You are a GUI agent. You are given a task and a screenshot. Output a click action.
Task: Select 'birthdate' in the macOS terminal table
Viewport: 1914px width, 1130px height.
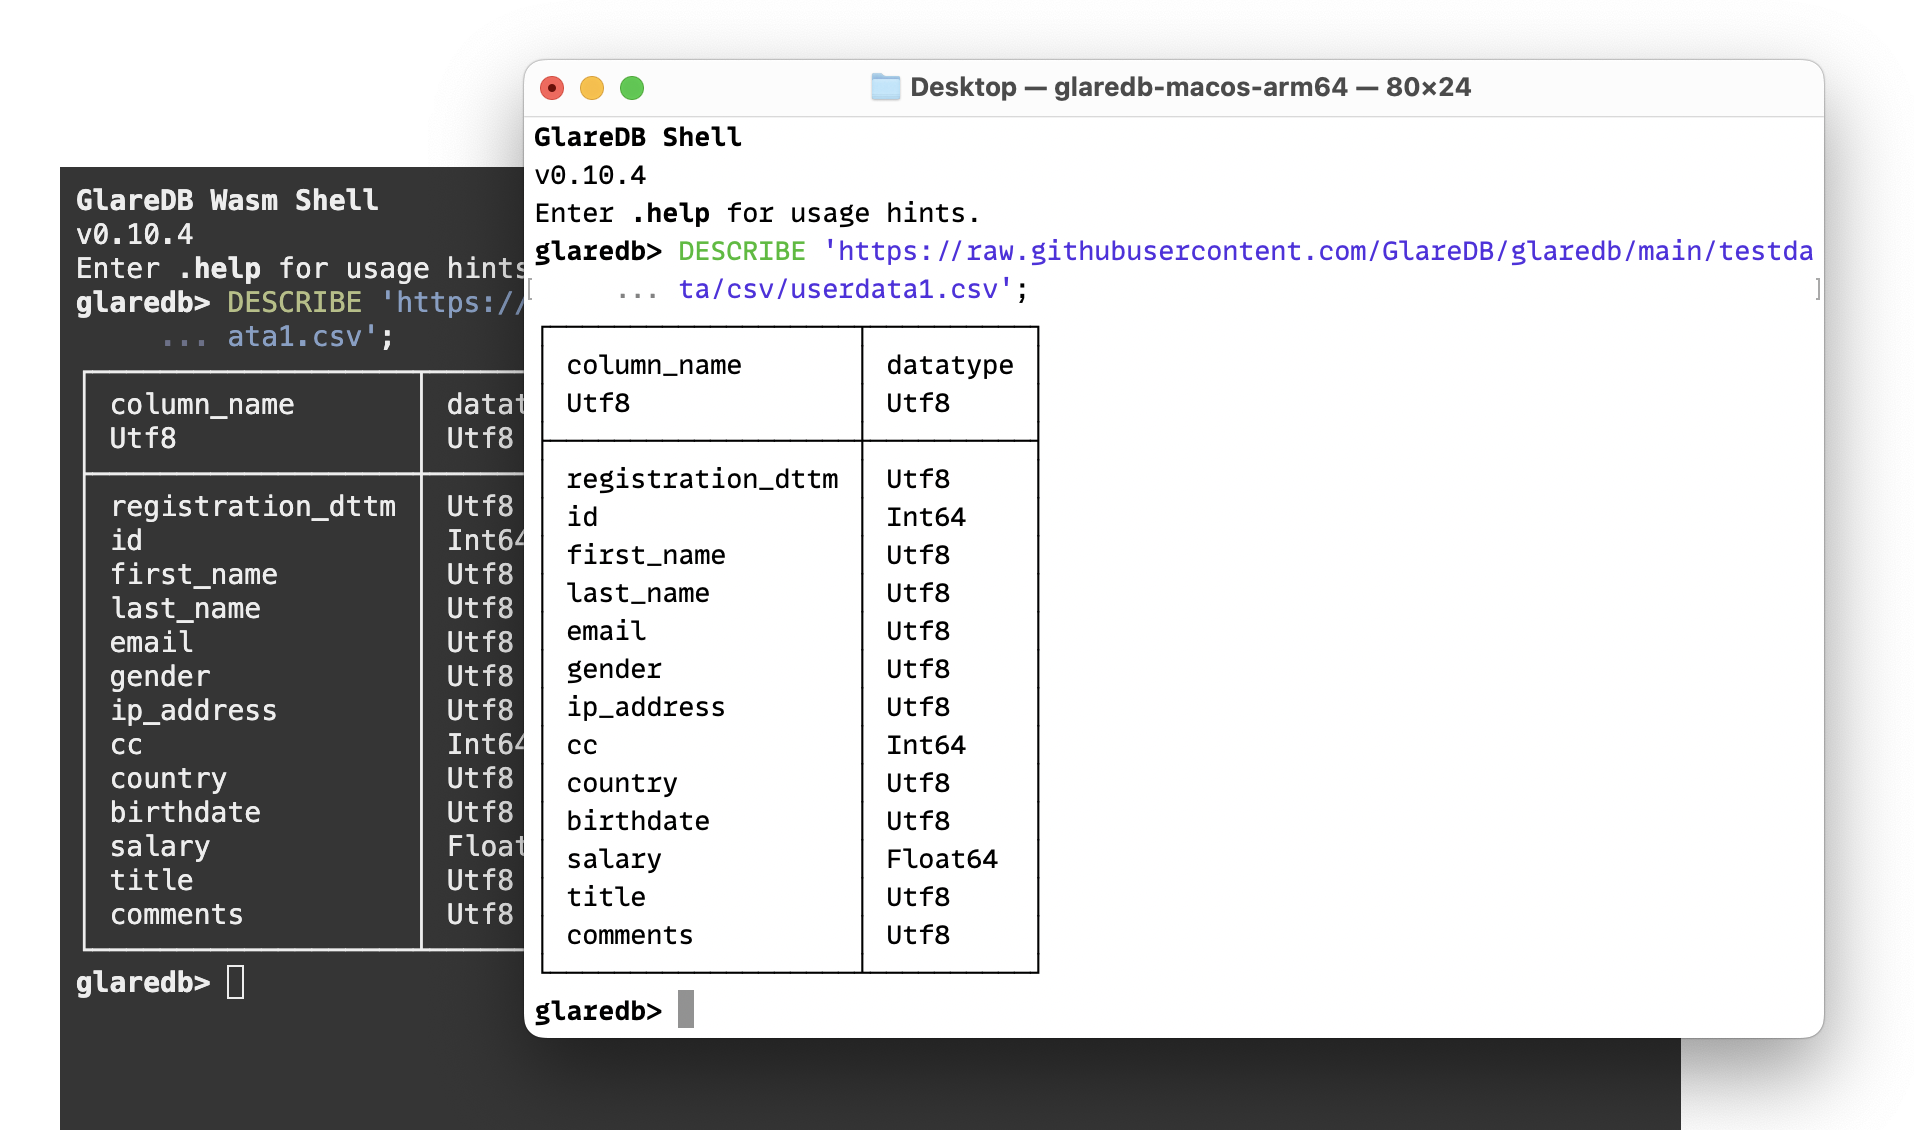point(638,821)
